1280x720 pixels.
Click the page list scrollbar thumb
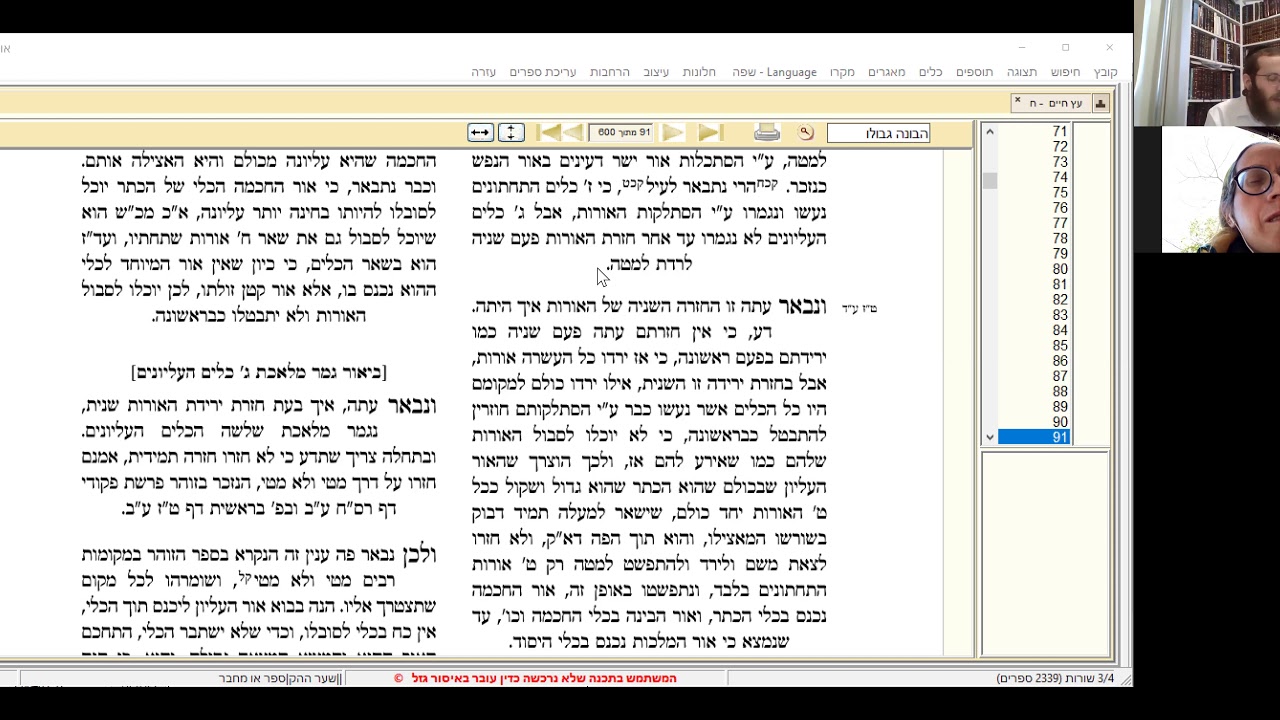[989, 180]
